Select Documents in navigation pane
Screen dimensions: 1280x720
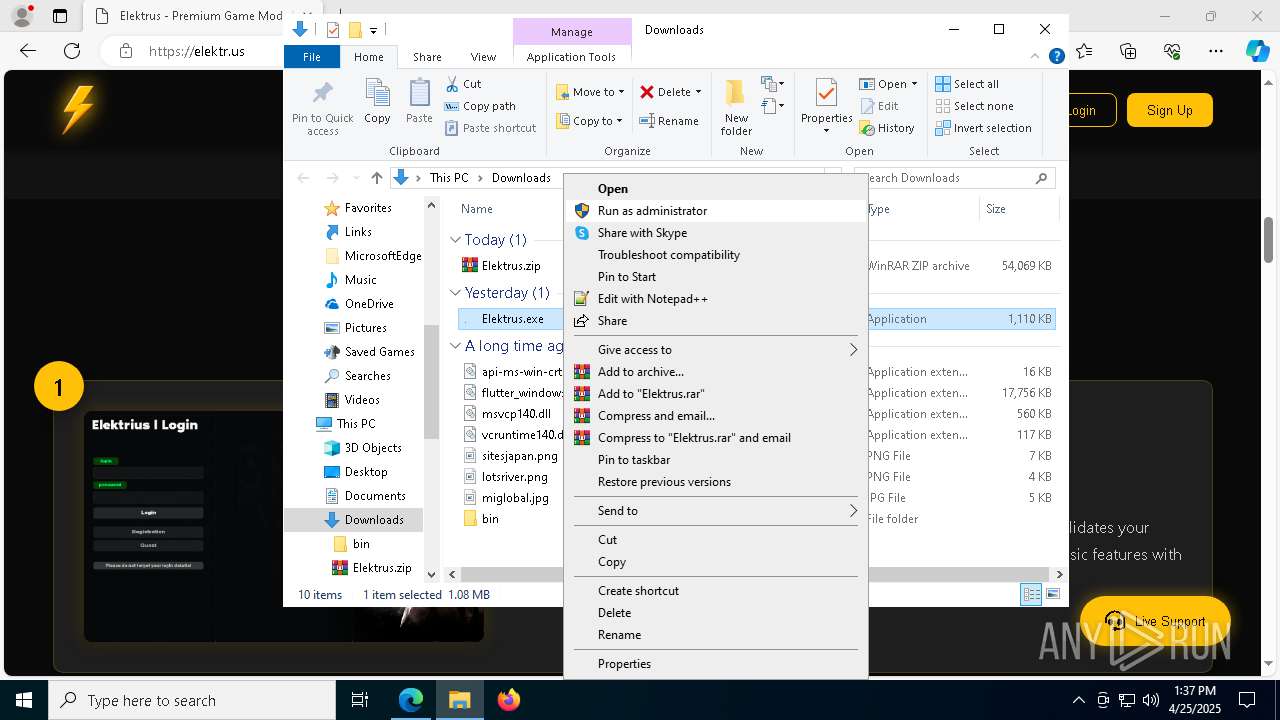coord(375,496)
